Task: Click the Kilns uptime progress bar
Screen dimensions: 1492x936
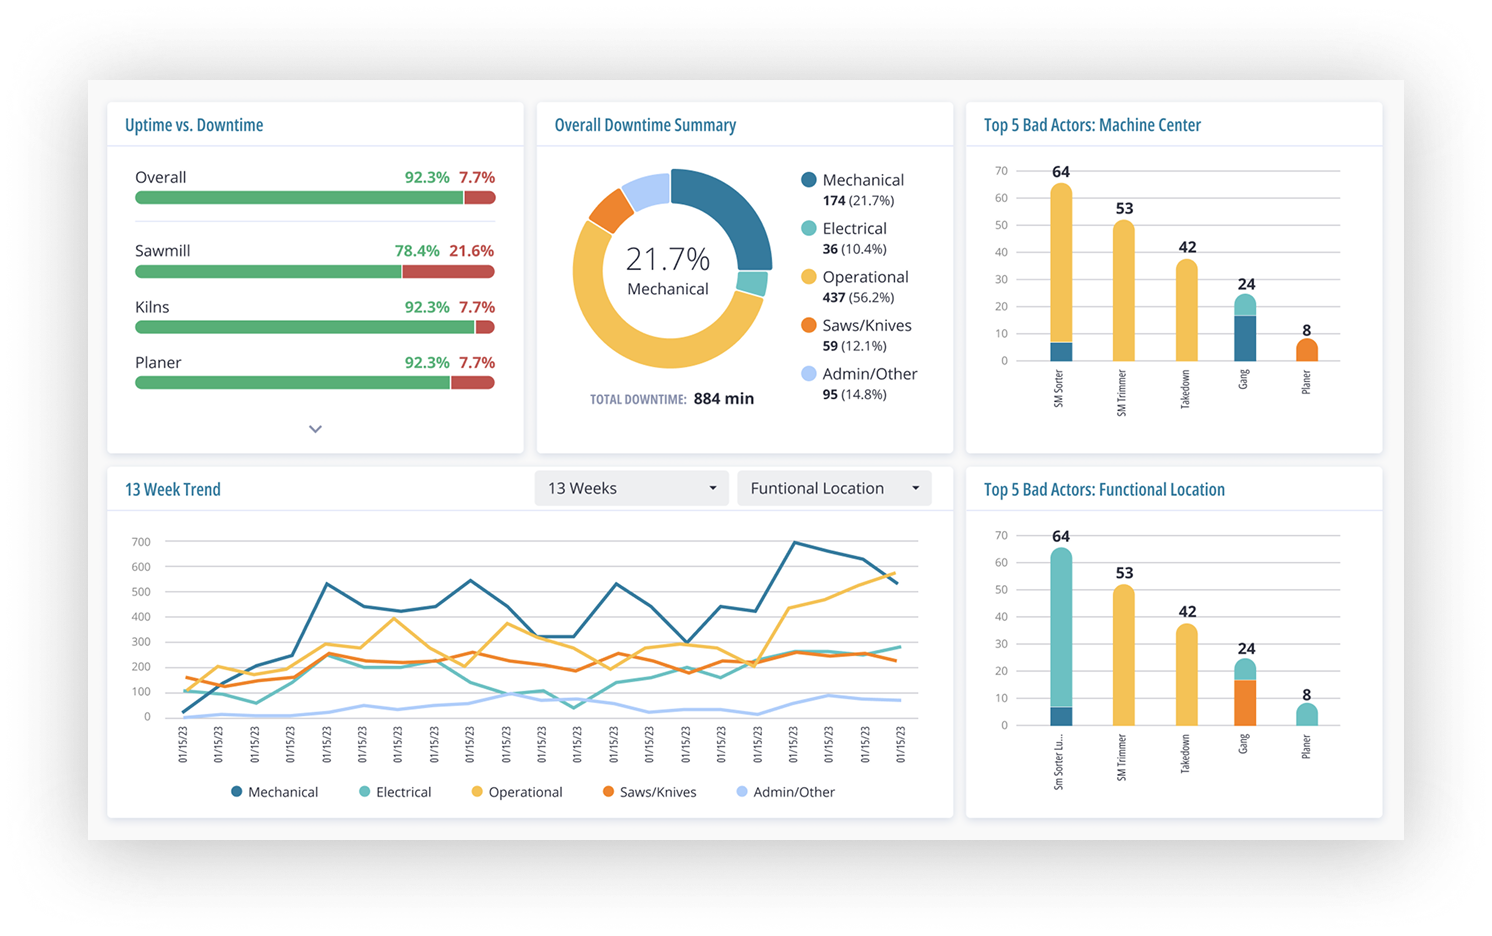Action: coord(315,327)
